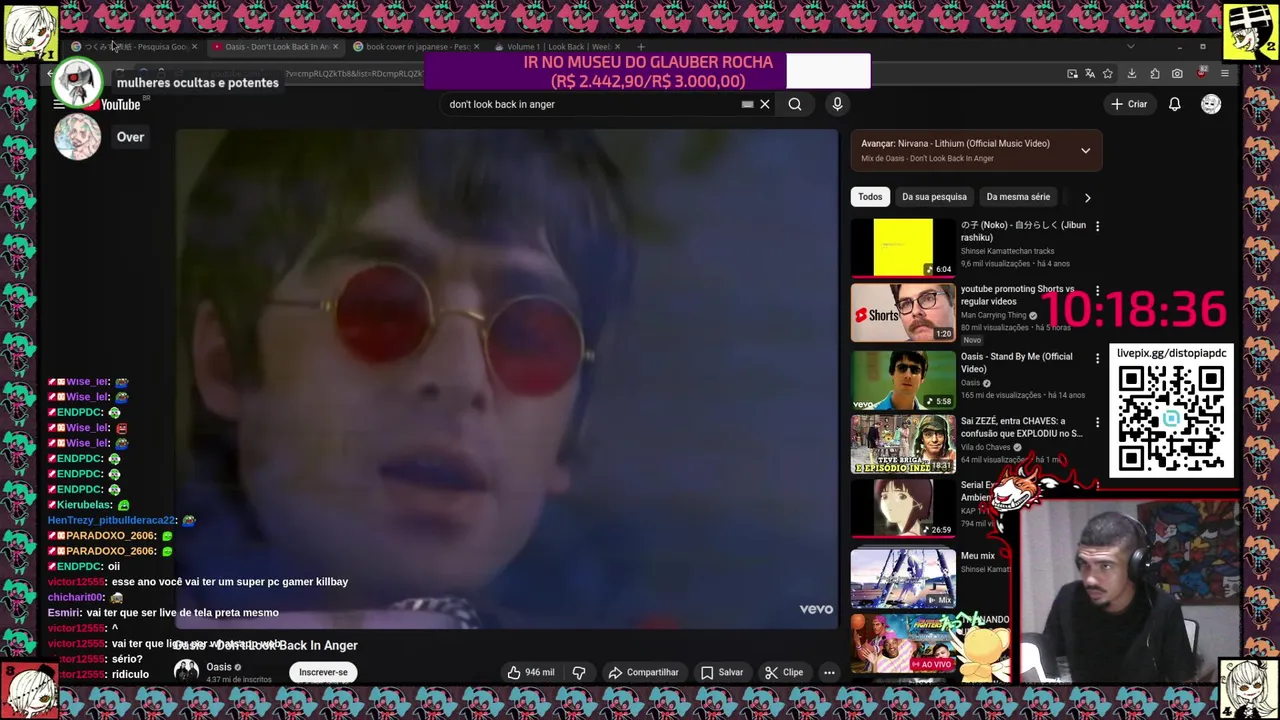The image size is (1280, 720).
Task: Click the vevo watermark on the video
Action: 816,609
